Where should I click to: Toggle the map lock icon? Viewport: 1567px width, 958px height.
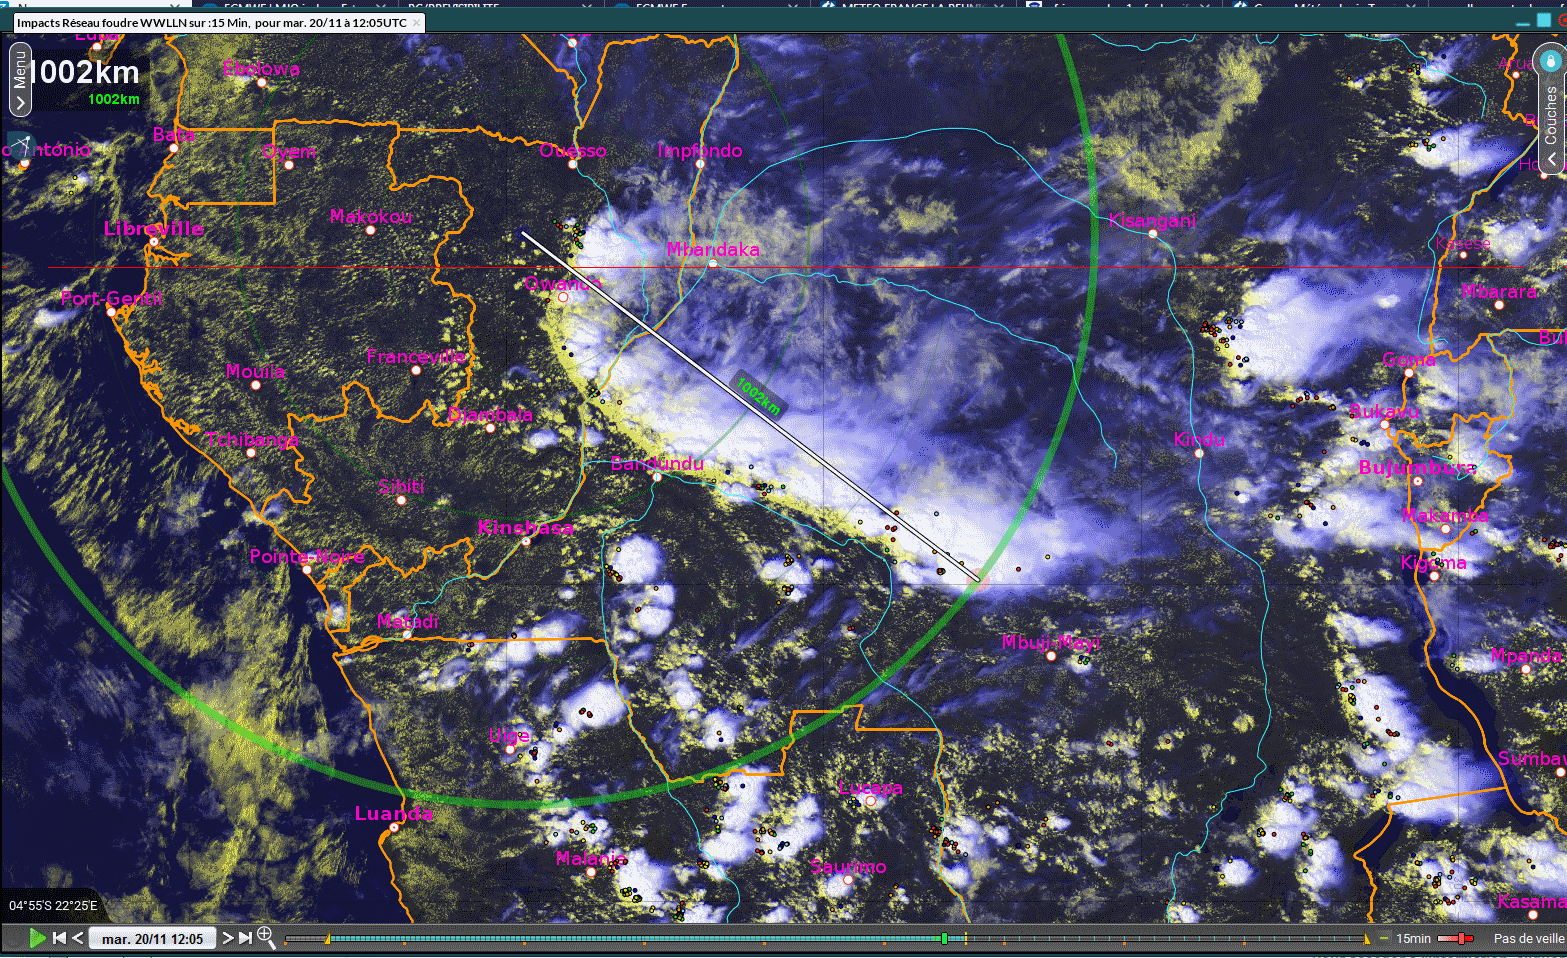[1550, 60]
